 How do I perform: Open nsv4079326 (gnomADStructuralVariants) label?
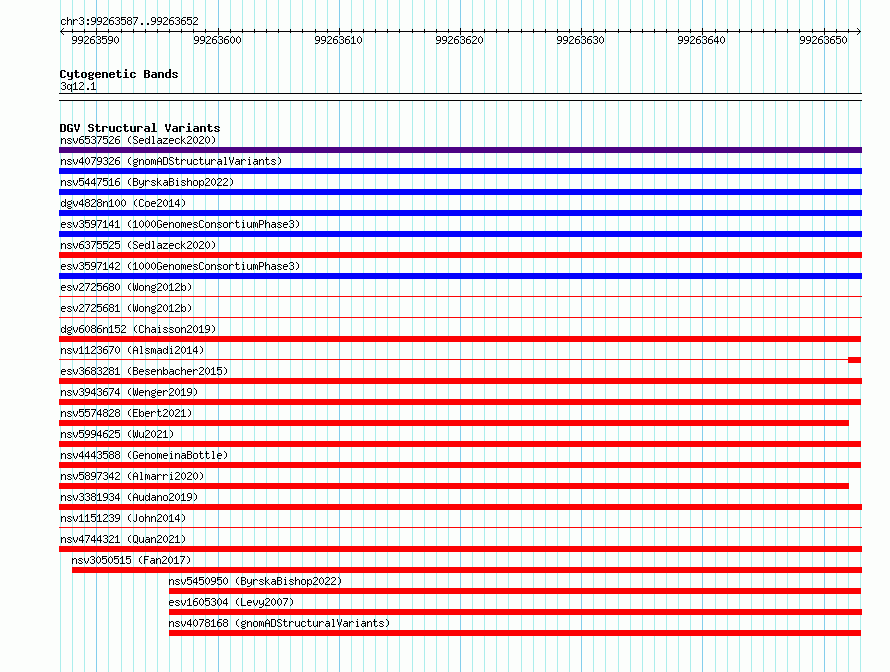click(x=171, y=161)
